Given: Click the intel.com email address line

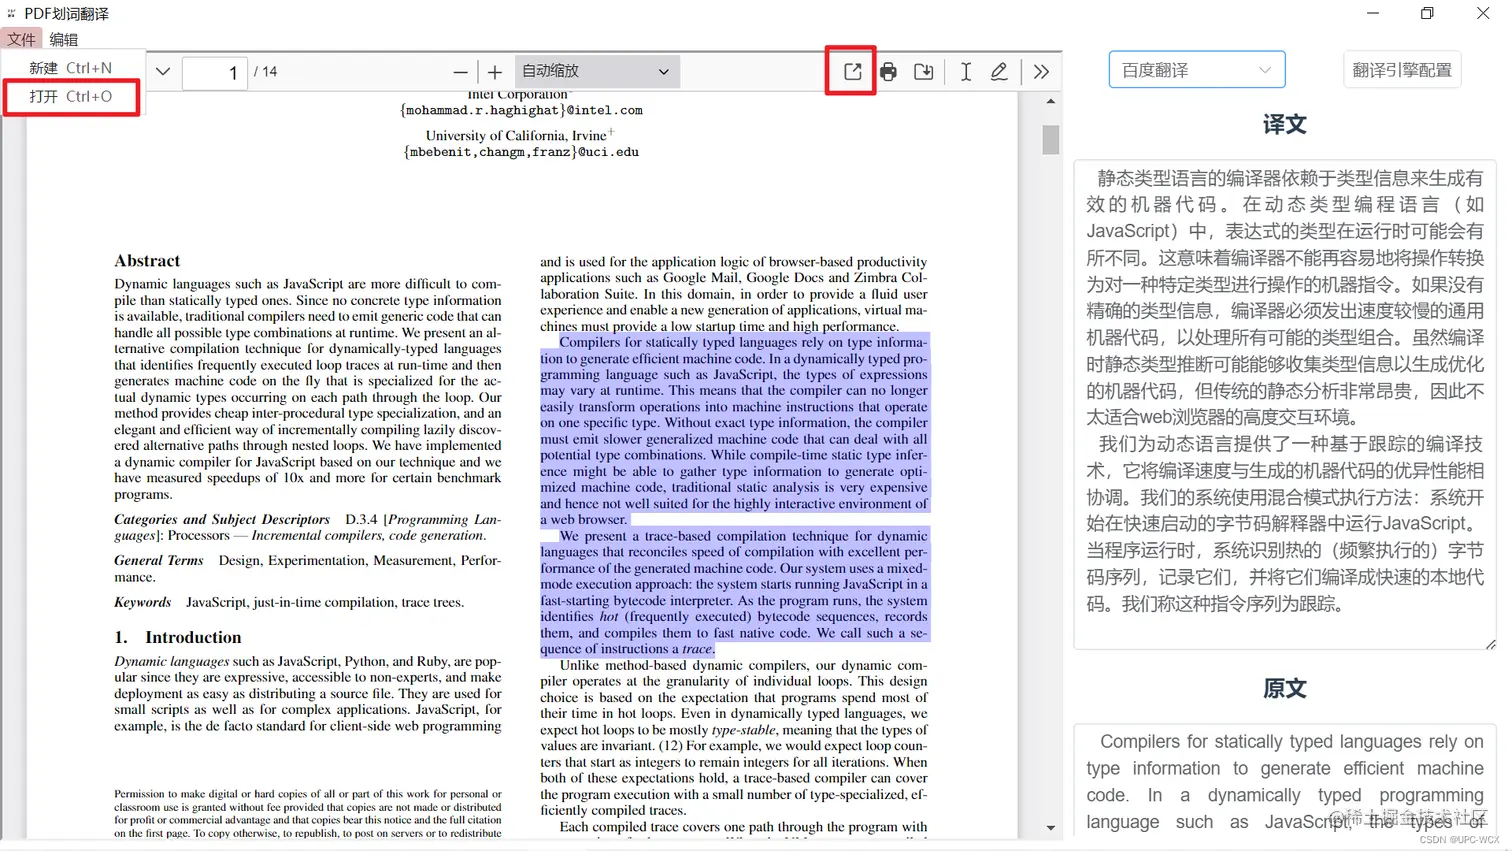Looking at the screenshot, I should [x=521, y=110].
